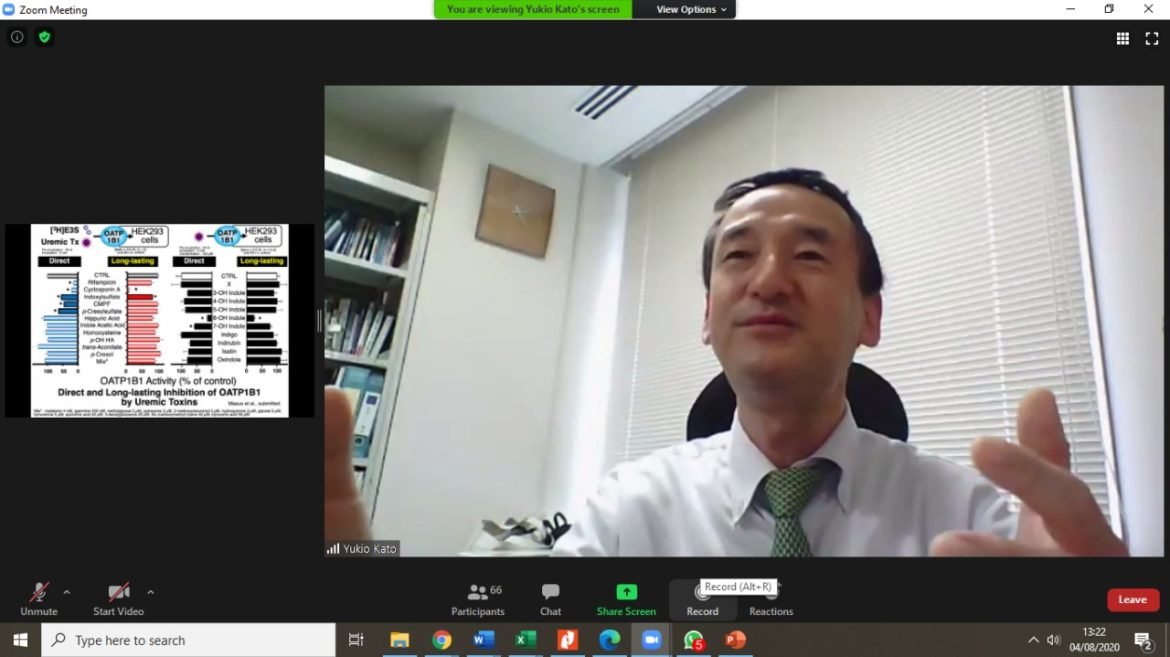Screen dimensions: 1170x657
Task: Open Excel from the taskbar
Action: click(x=526, y=640)
